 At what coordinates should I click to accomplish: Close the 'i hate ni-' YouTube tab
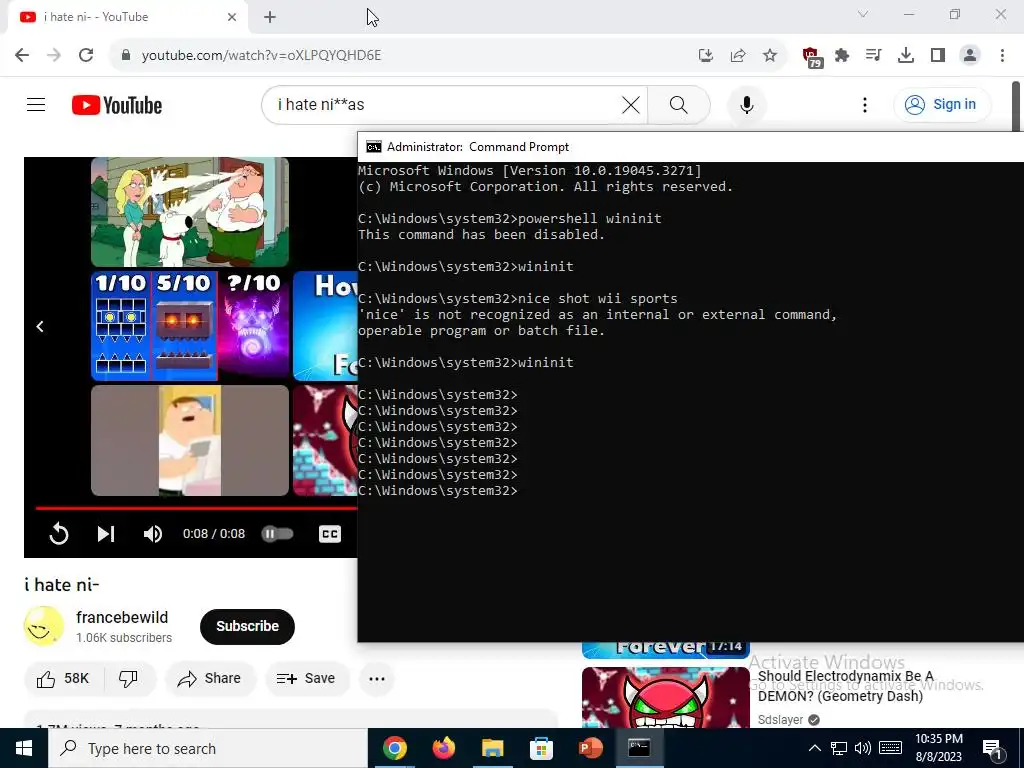click(x=232, y=17)
